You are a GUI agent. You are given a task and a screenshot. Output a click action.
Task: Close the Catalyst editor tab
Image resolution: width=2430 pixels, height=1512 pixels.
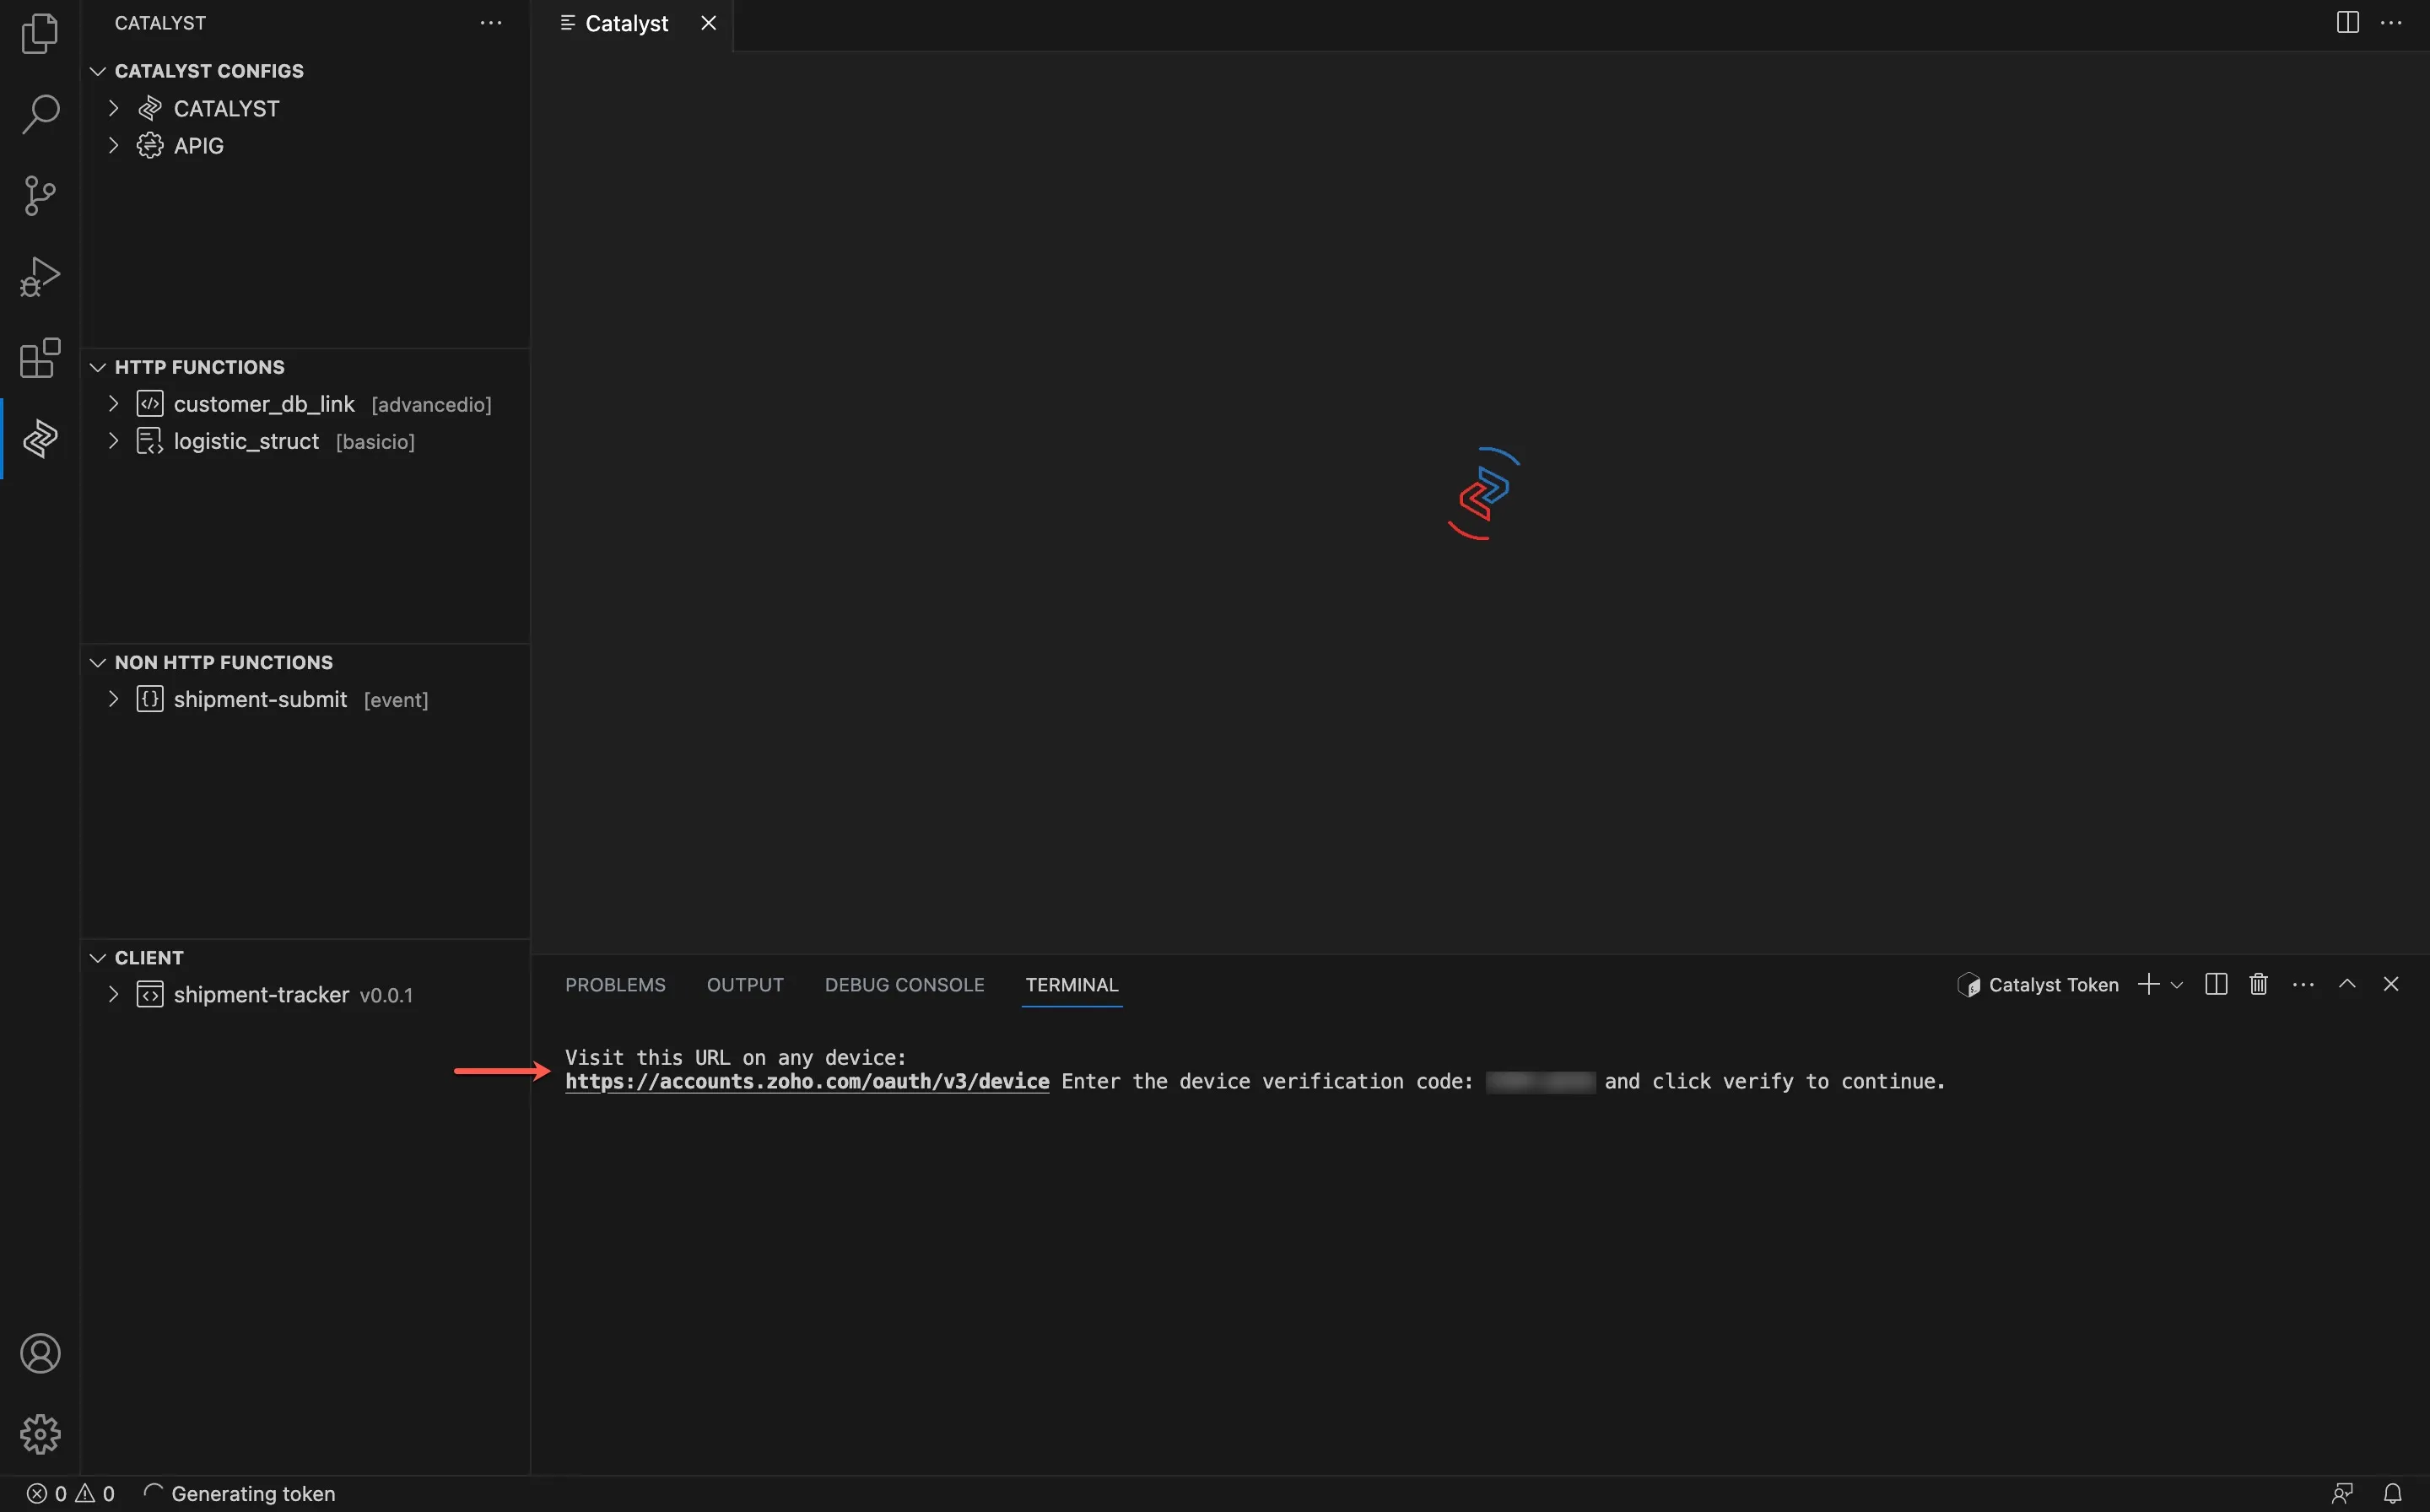tap(709, 23)
